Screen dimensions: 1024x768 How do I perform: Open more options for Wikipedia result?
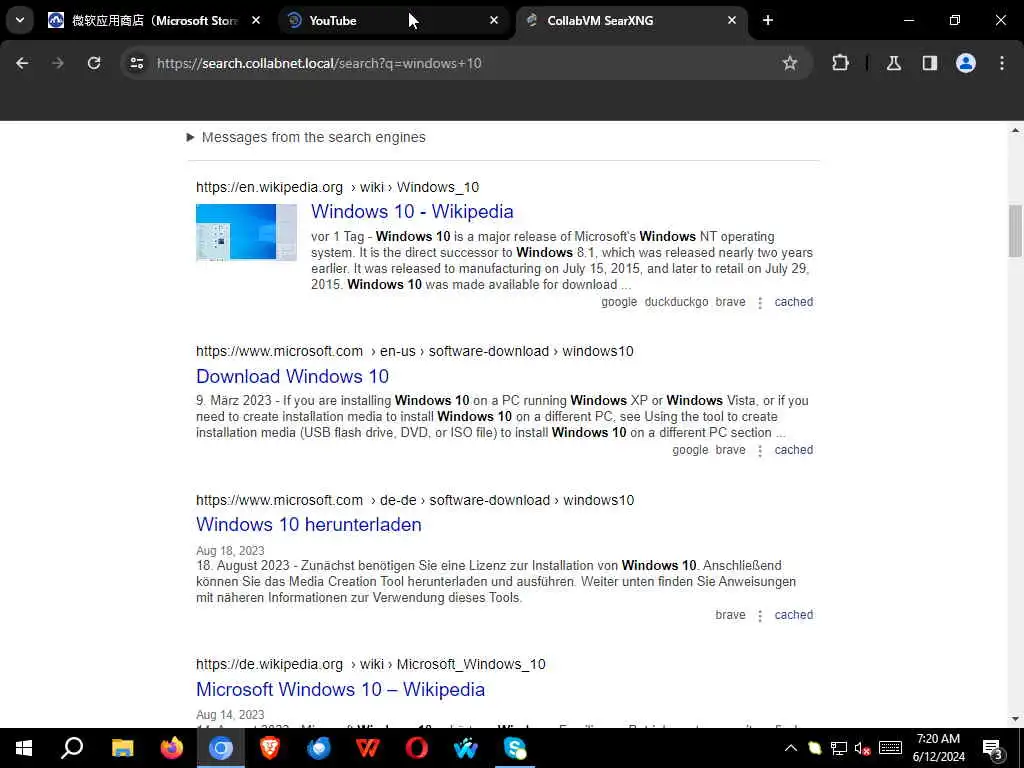[x=760, y=303]
